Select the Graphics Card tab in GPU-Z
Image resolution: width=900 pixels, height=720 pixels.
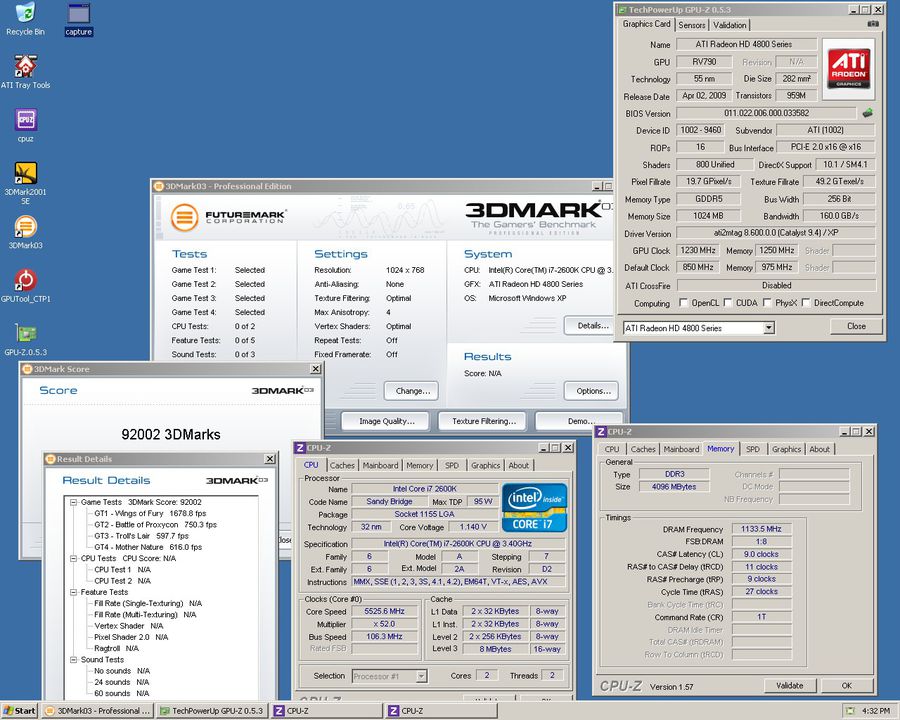point(646,24)
